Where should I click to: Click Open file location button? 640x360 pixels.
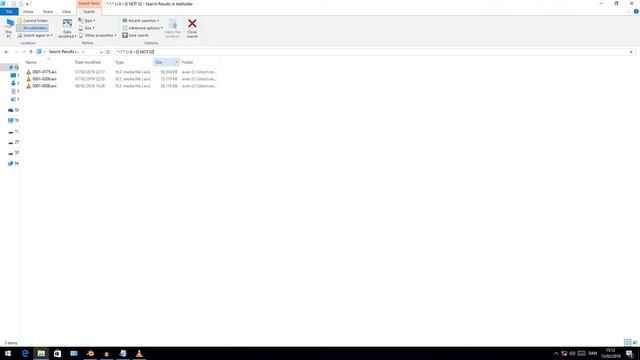(x=173, y=28)
